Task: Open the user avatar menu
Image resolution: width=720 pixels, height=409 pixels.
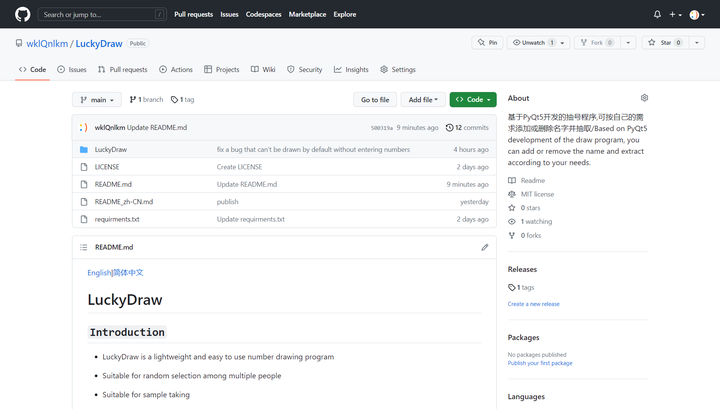Action: [696, 15]
